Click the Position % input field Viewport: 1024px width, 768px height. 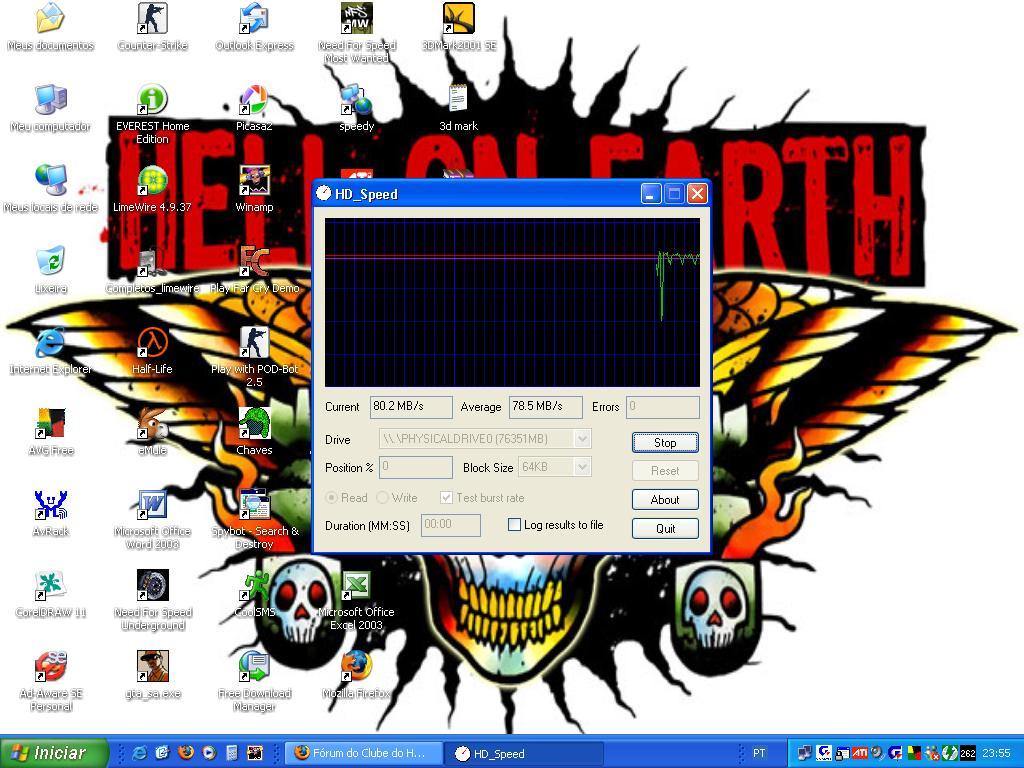415,467
